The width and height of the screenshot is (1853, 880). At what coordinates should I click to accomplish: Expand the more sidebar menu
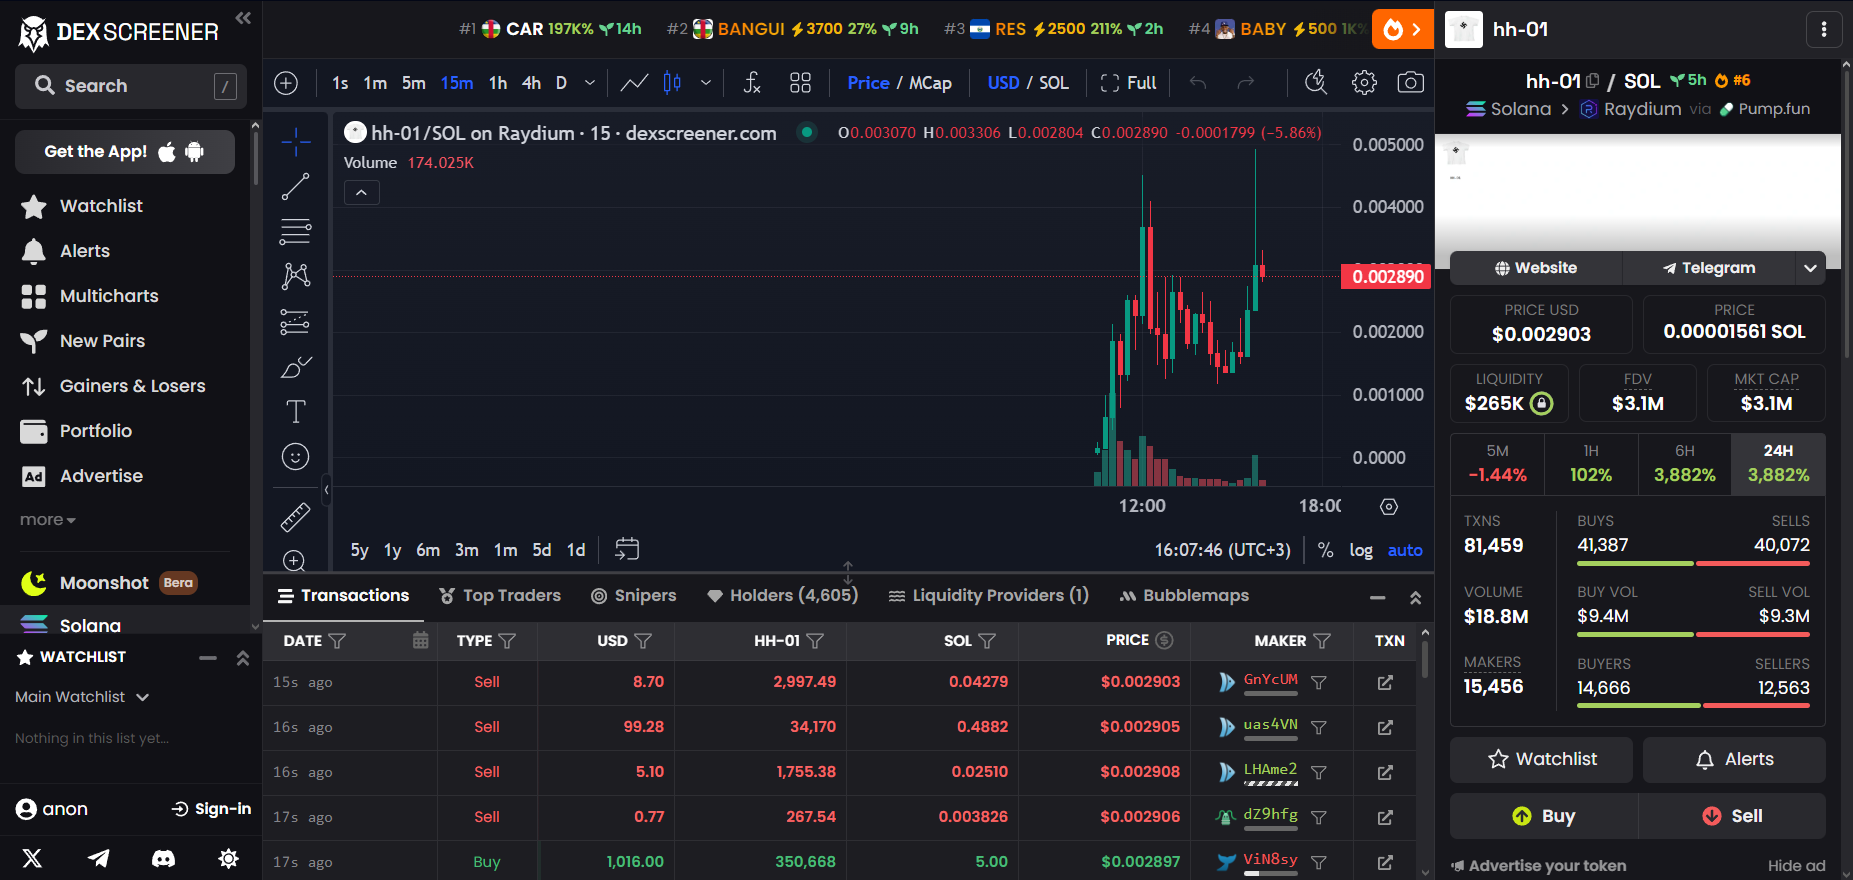[x=47, y=520]
